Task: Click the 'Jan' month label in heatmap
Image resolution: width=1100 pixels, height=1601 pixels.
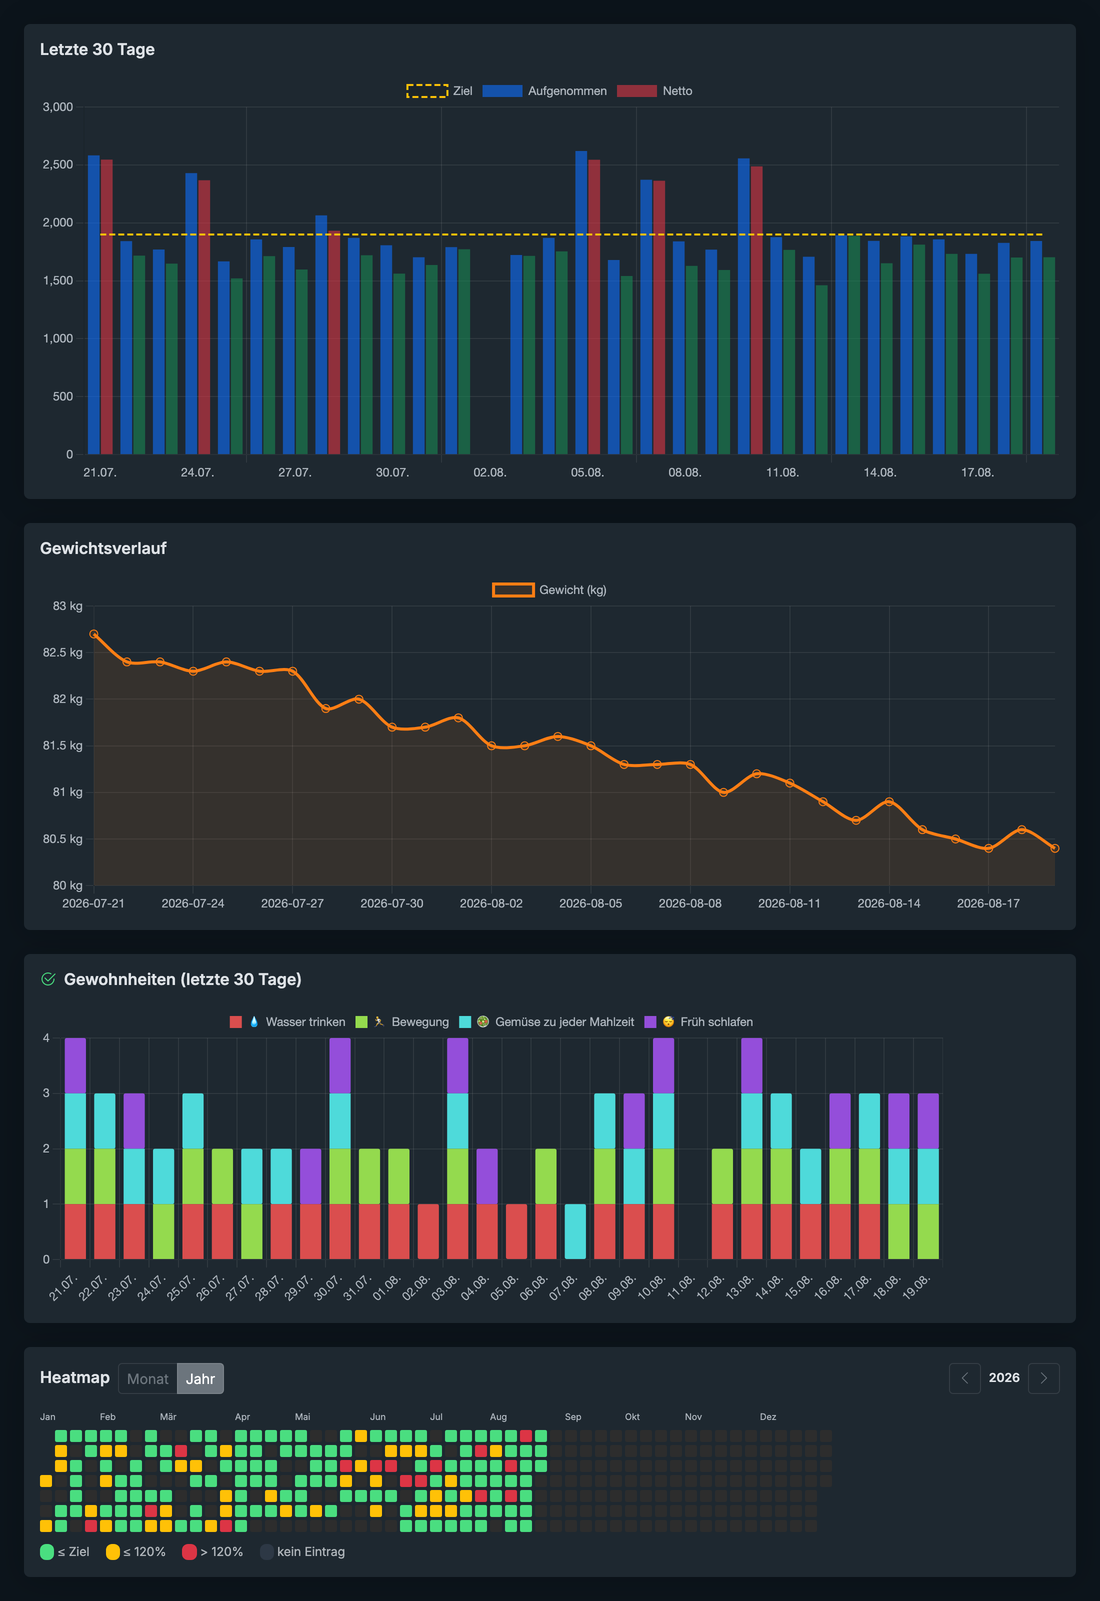Action: 48,1417
